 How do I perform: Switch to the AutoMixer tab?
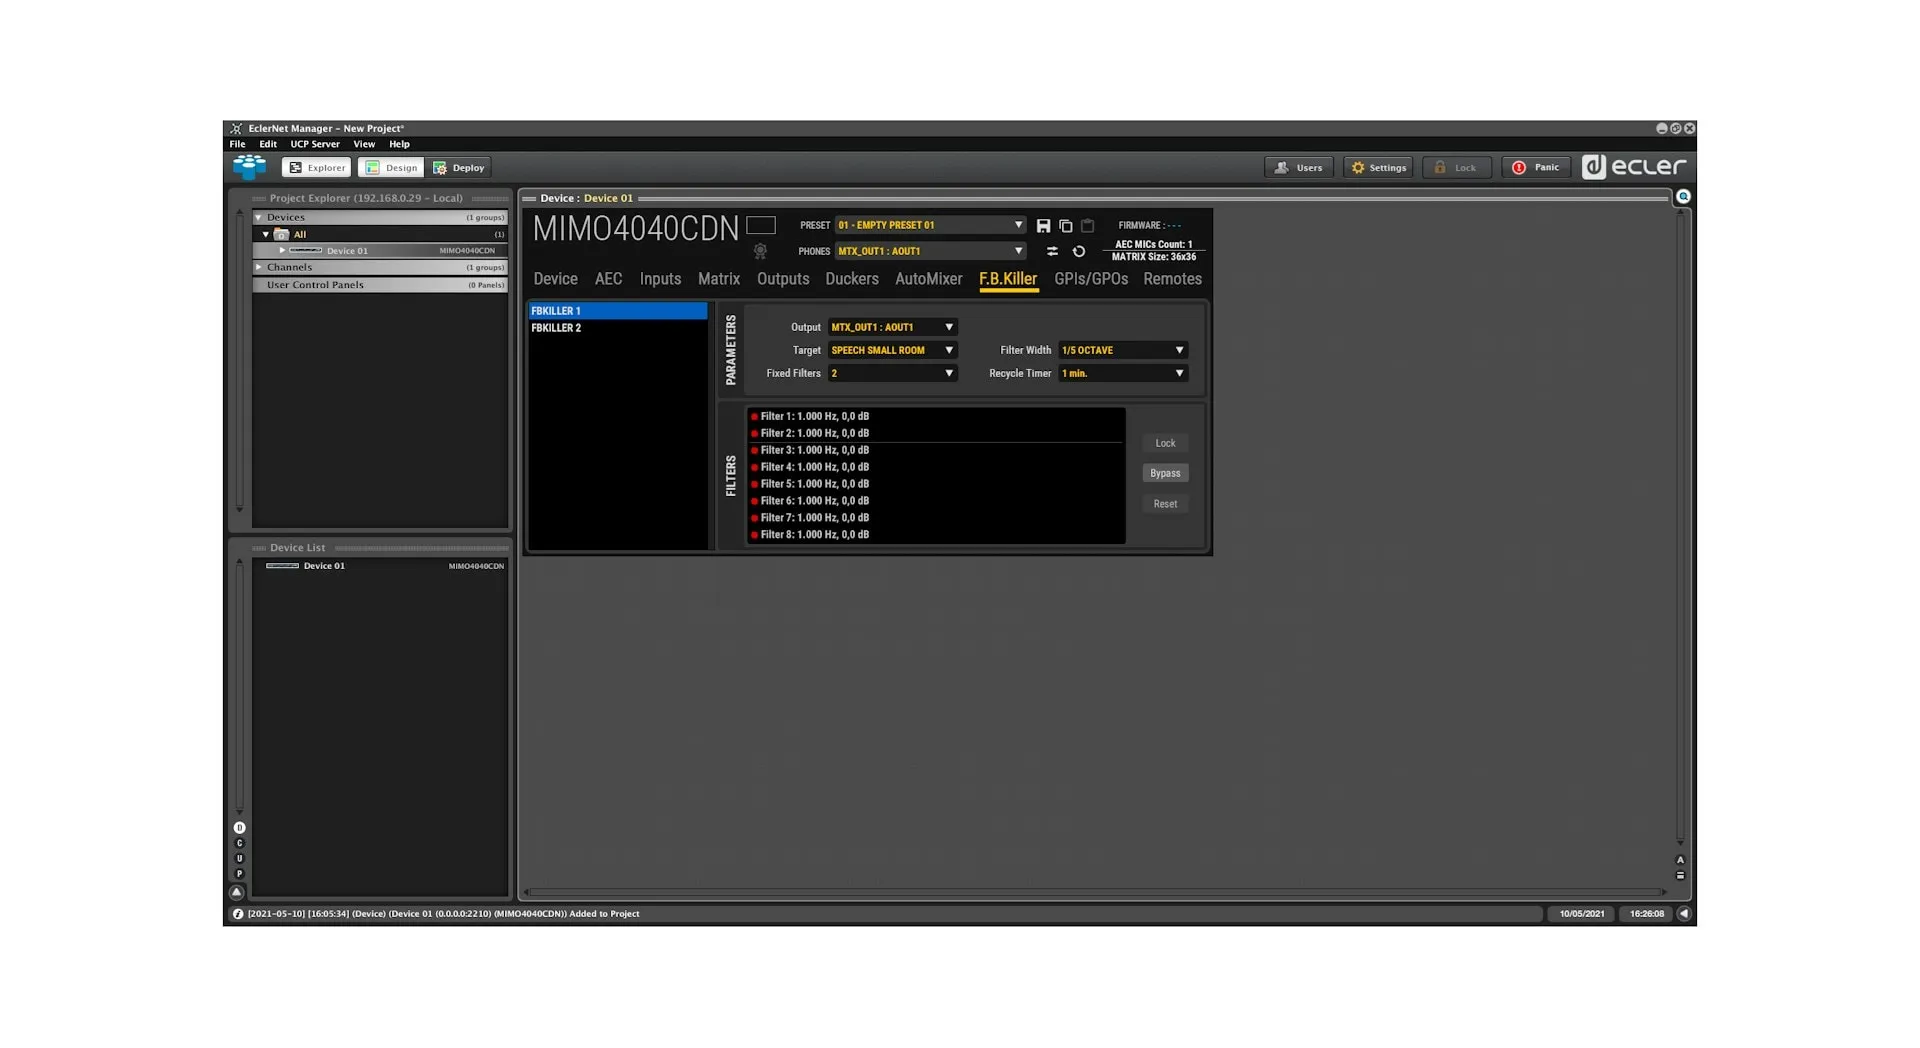tap(928, 280)
